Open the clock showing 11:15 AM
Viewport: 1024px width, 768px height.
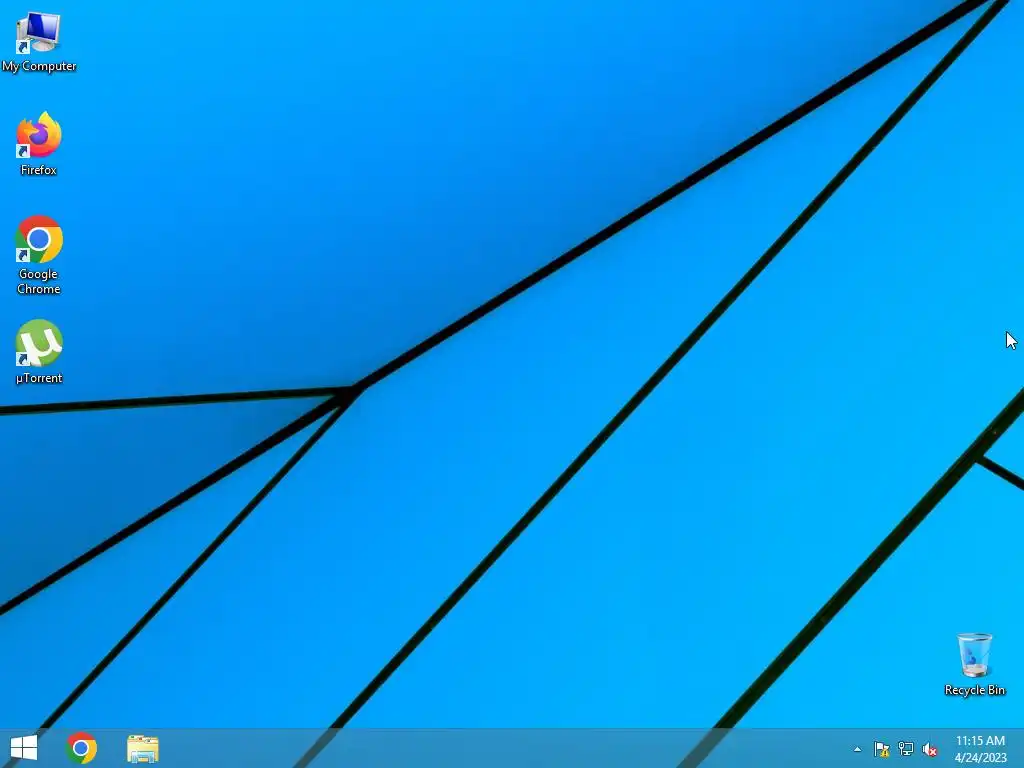980,749
